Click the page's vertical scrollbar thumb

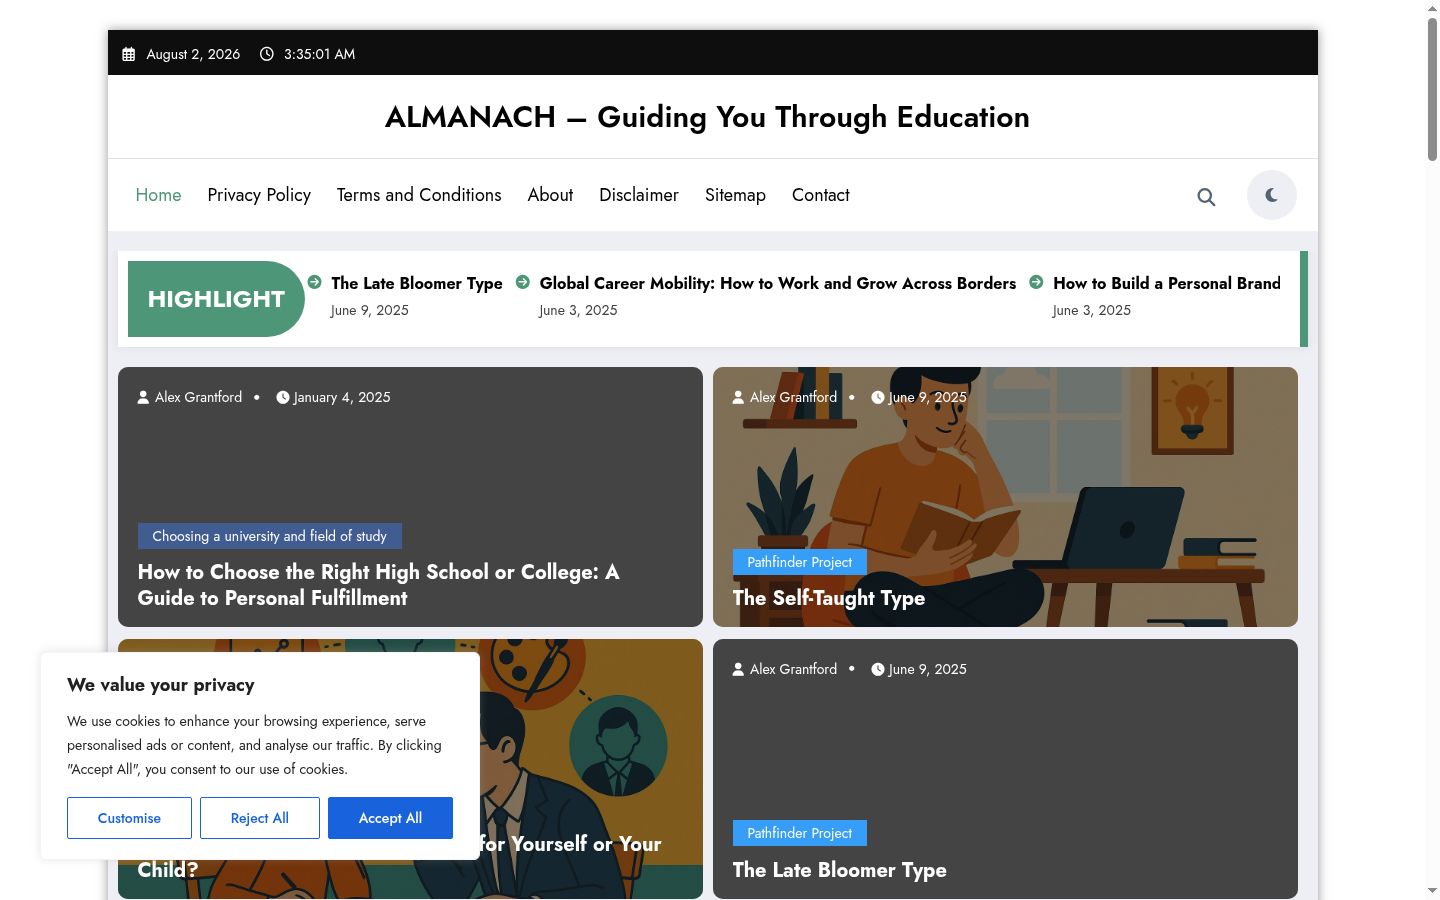[1432, 88]
